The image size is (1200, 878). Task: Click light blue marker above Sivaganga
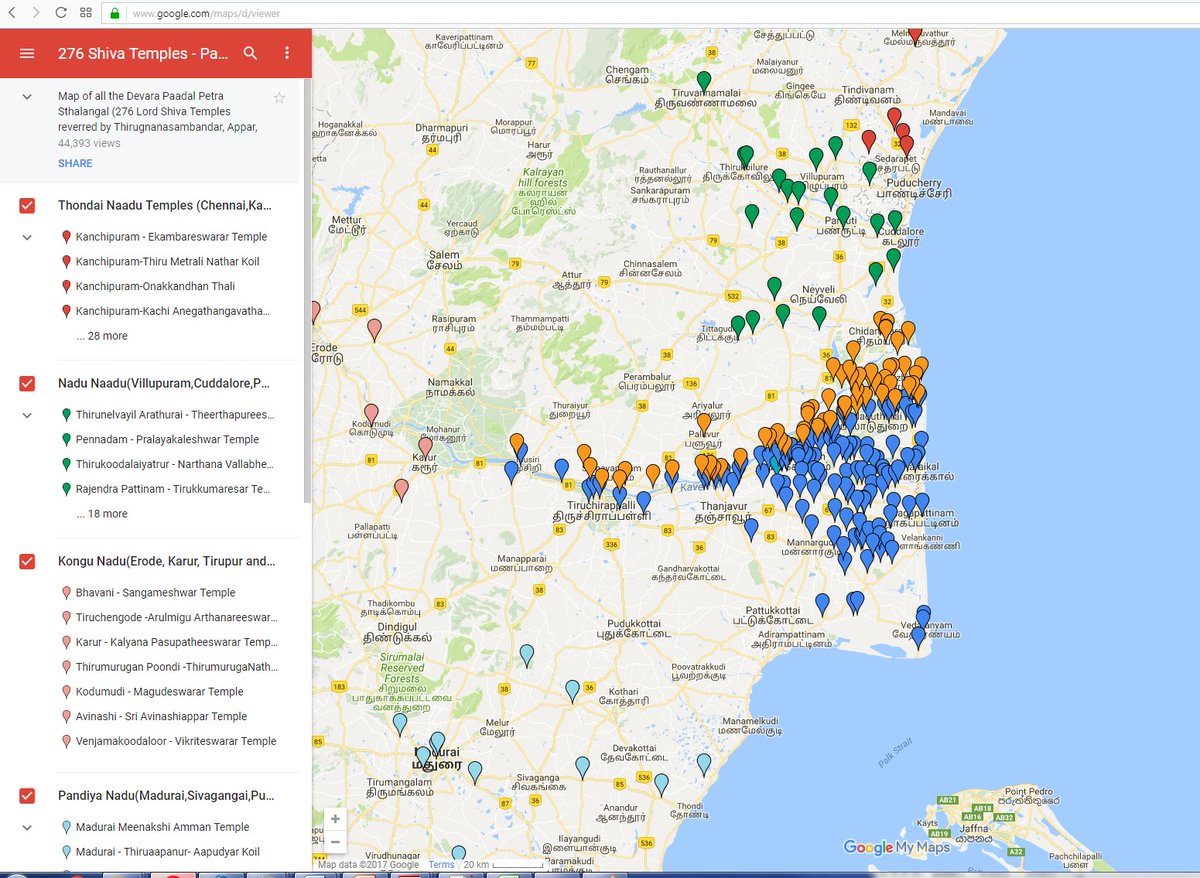[x=582, y=768]
